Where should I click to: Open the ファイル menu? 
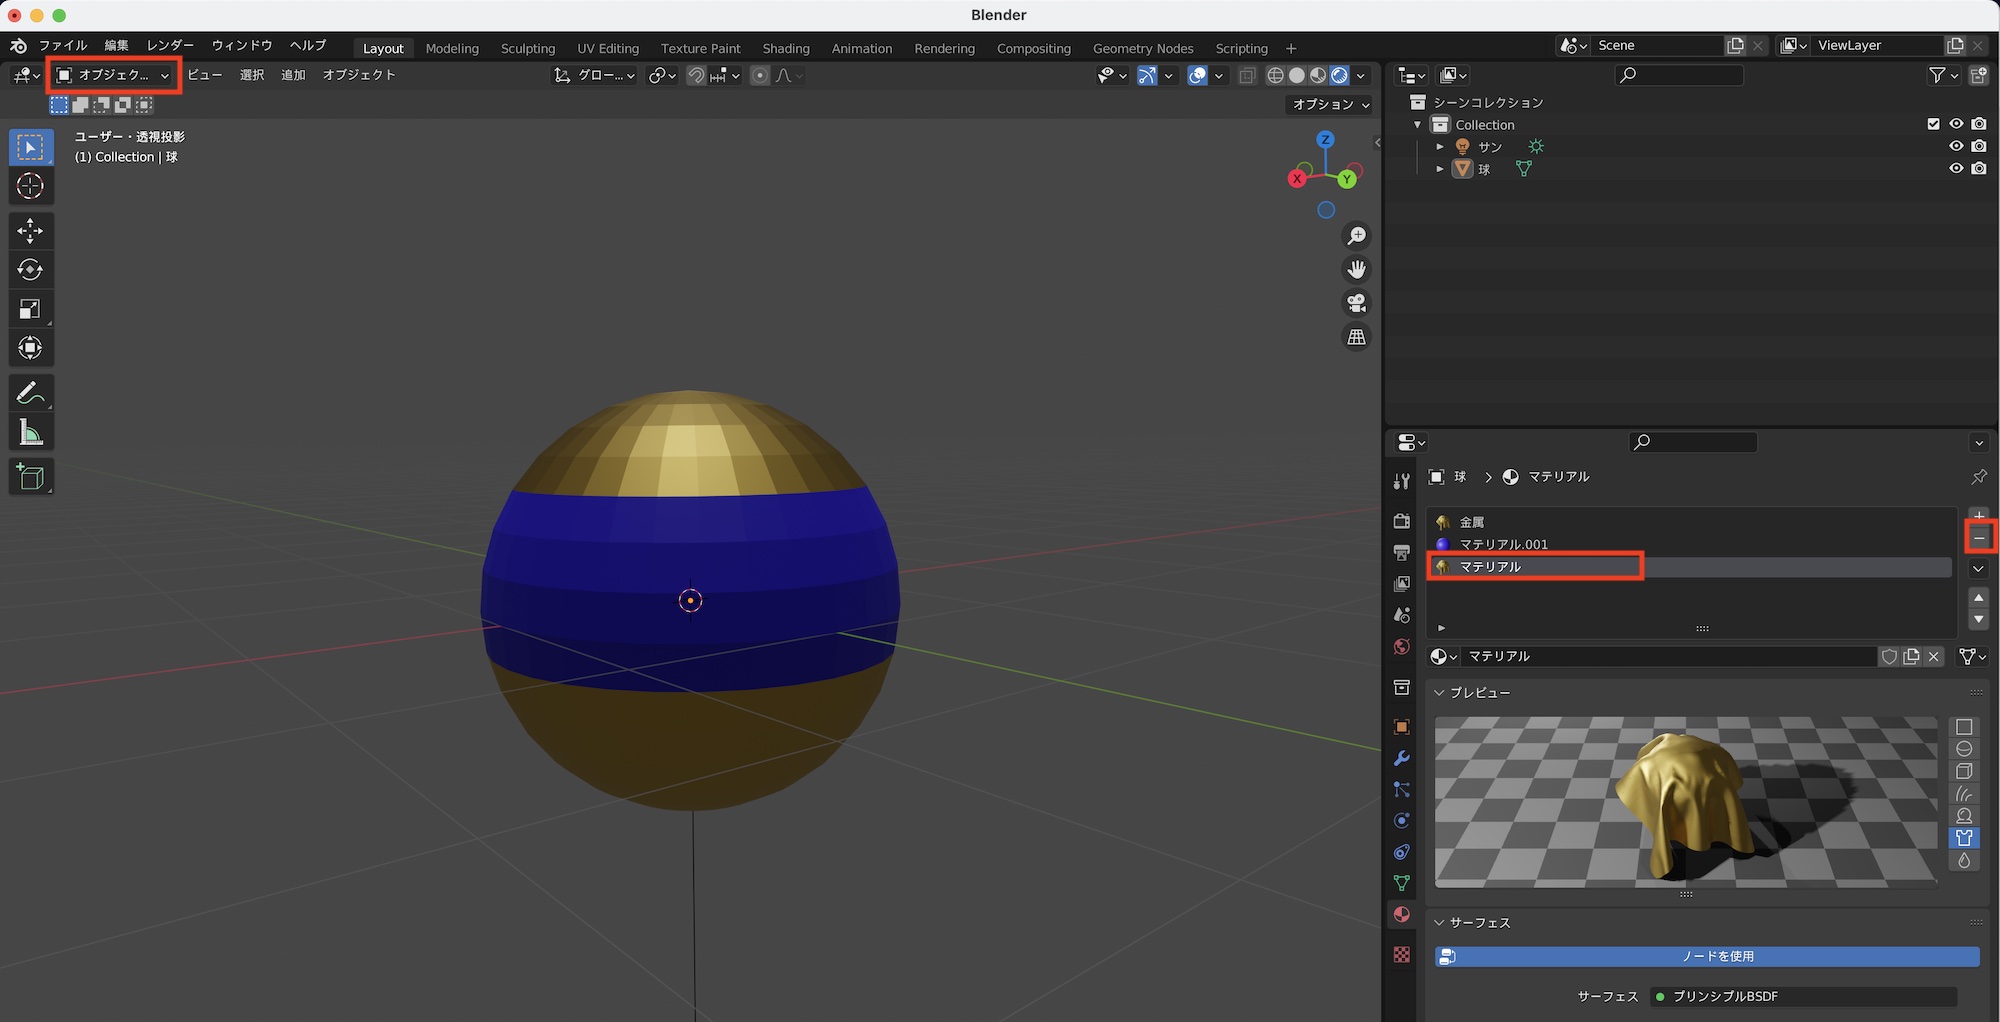point(63,45)
